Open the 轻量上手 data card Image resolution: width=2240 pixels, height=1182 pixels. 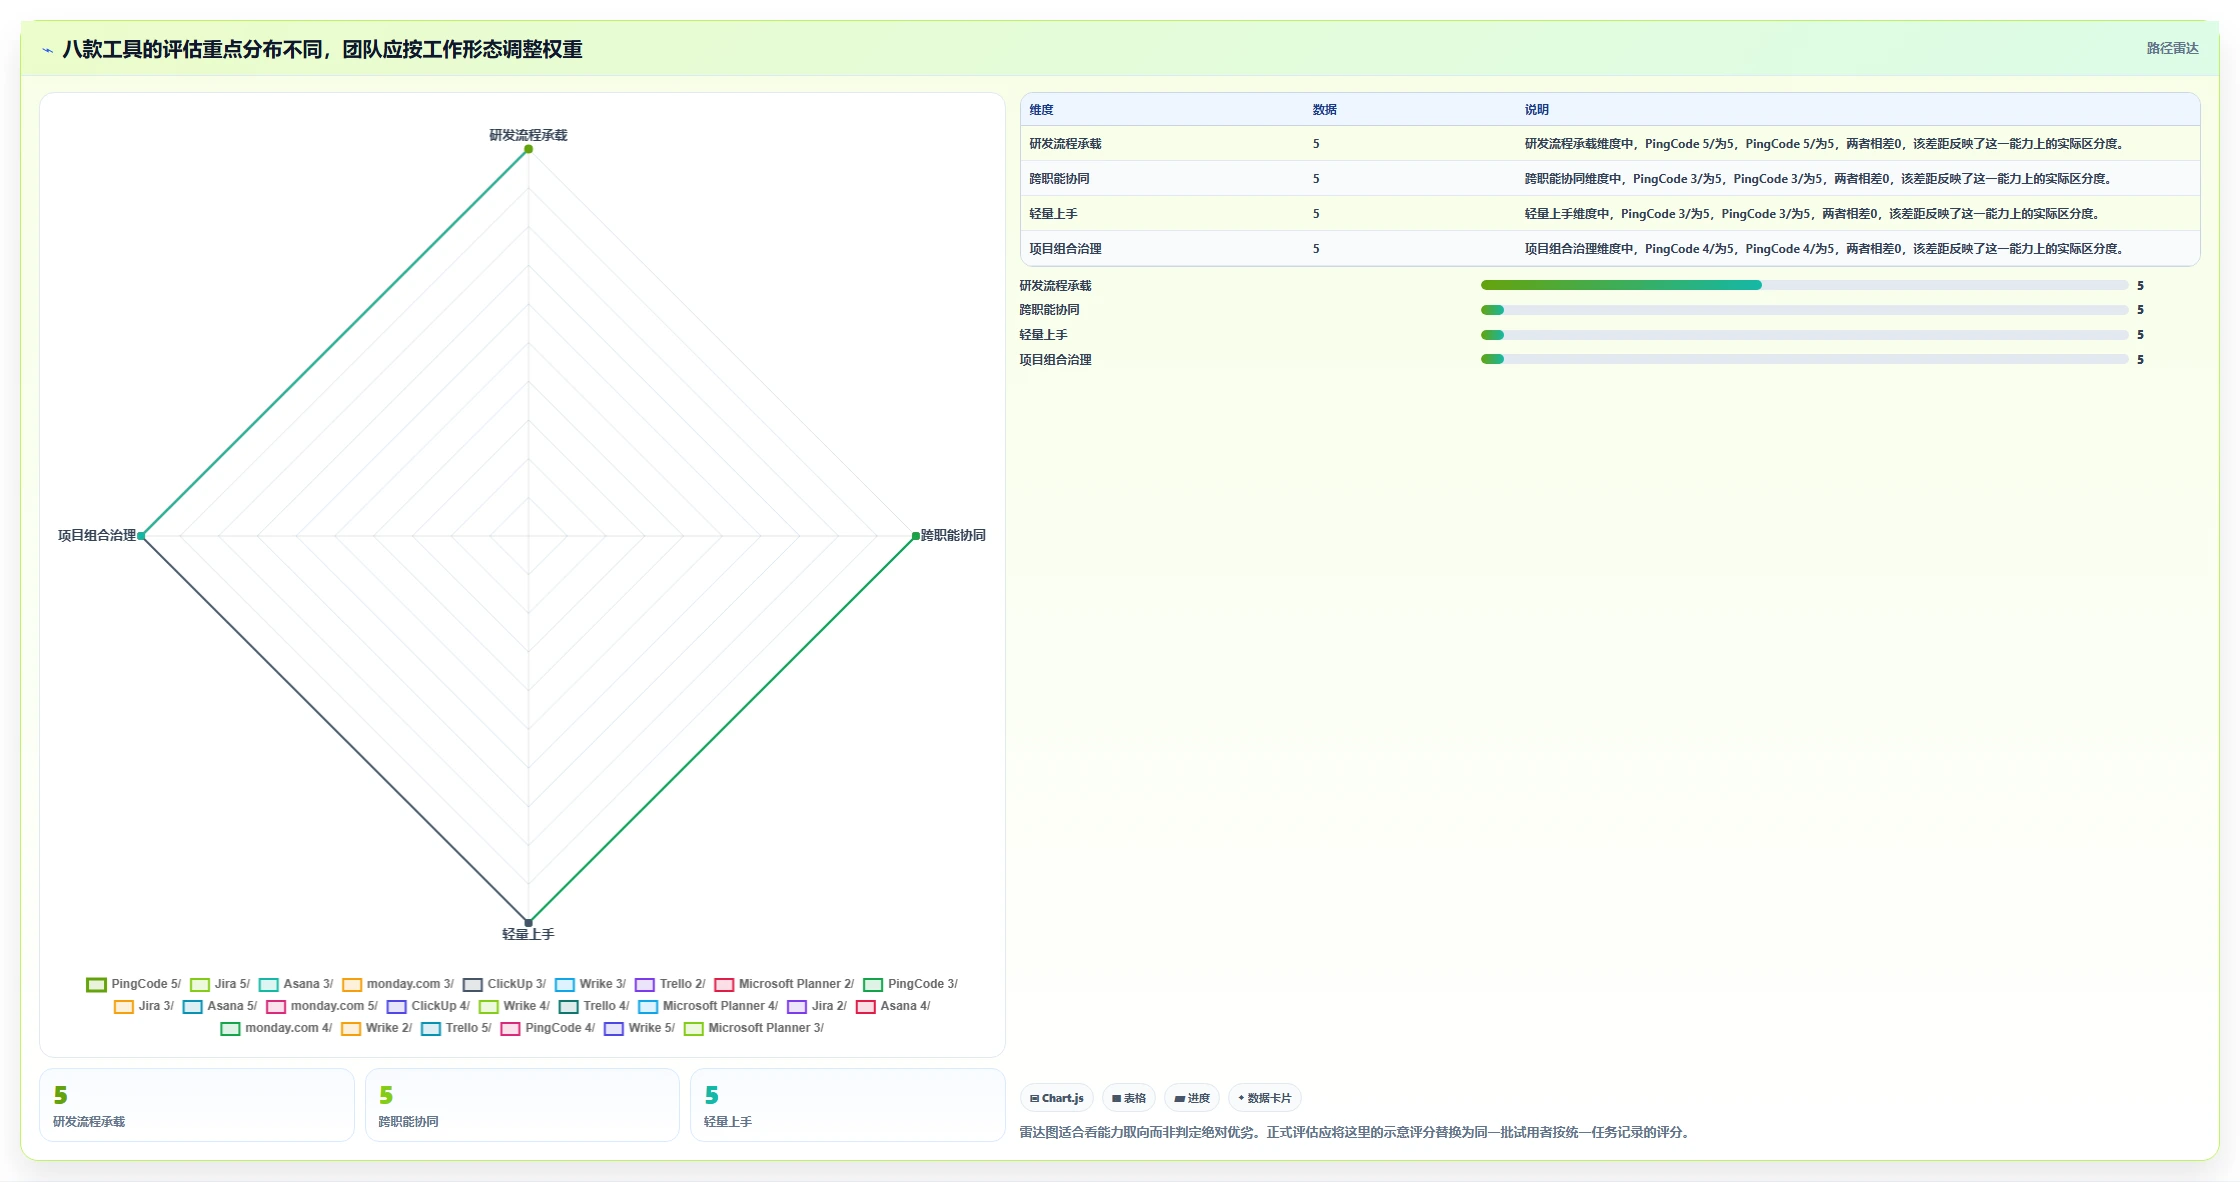pos(847,1105)
